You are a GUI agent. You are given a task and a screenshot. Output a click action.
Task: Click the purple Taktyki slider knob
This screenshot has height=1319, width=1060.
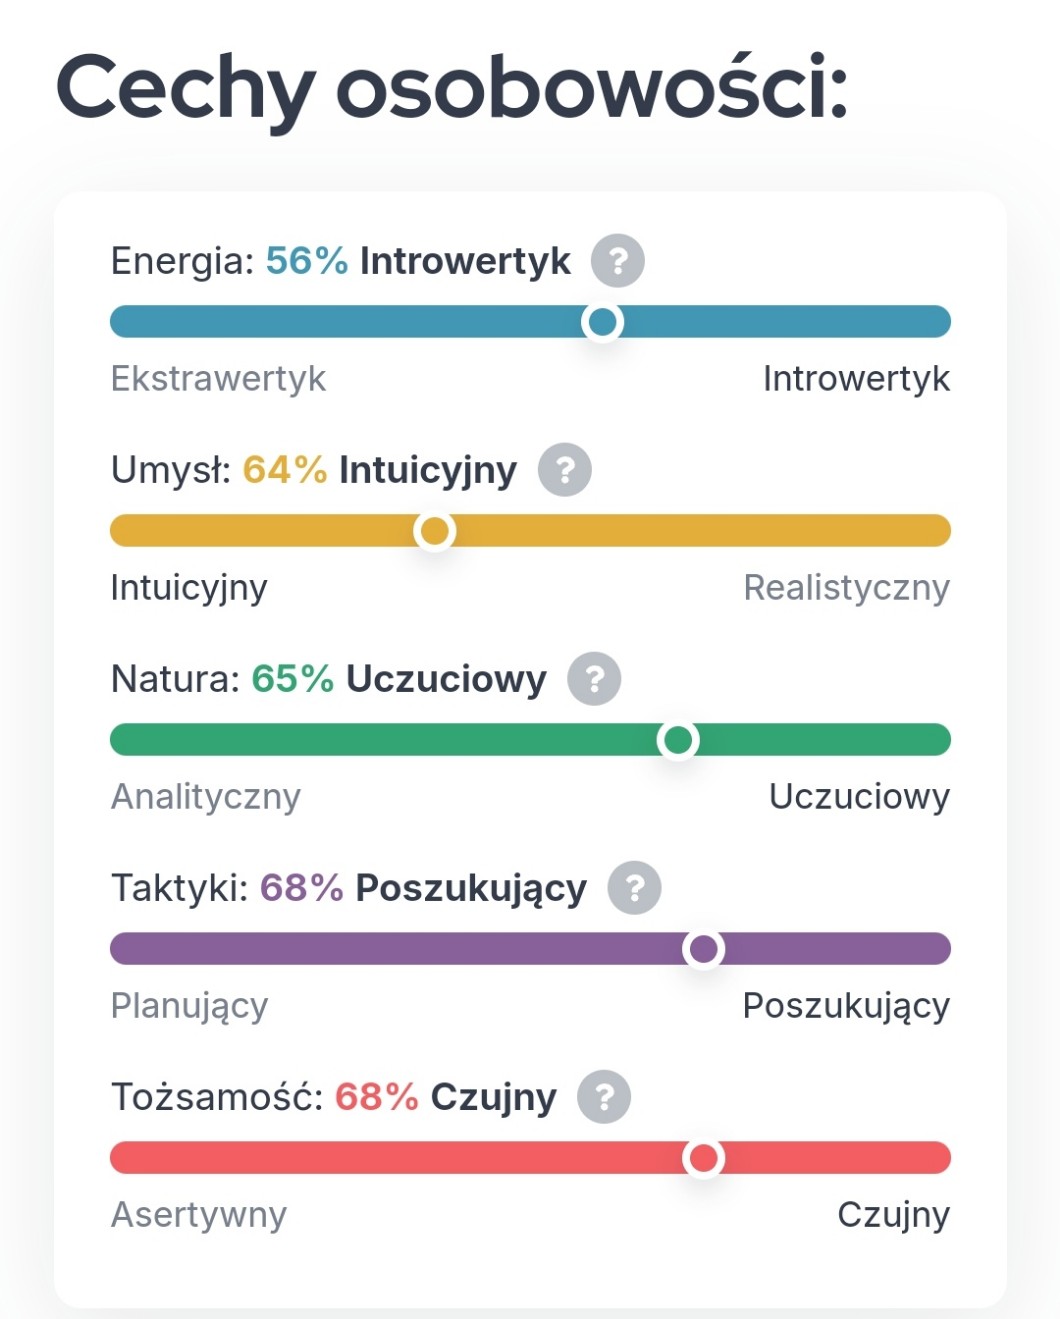[x=703, y=949]
